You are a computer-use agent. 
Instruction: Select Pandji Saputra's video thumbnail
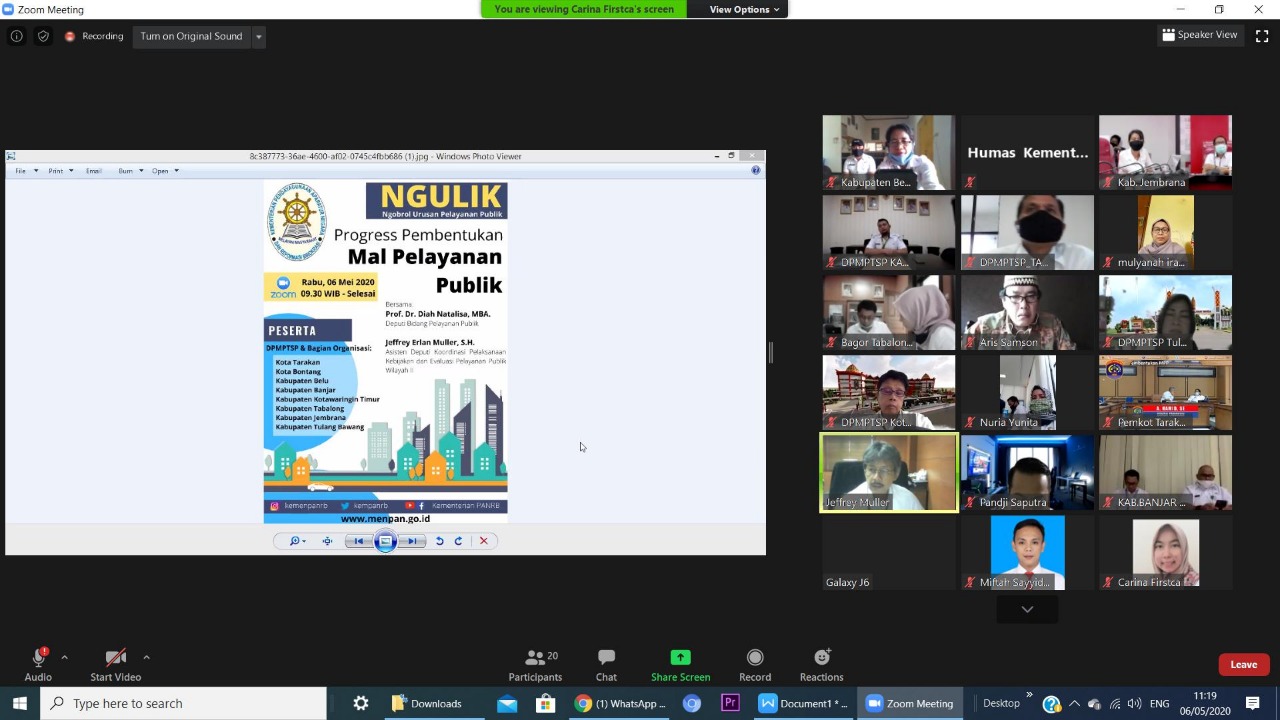coord(1027,472)
